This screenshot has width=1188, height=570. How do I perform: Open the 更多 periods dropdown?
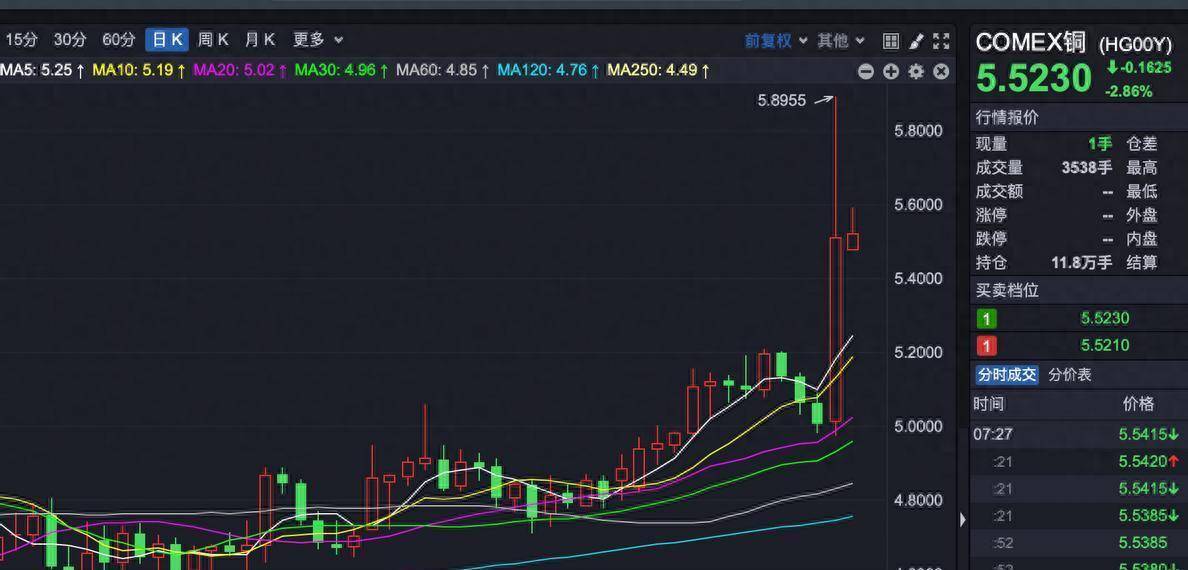pos(317,39)
